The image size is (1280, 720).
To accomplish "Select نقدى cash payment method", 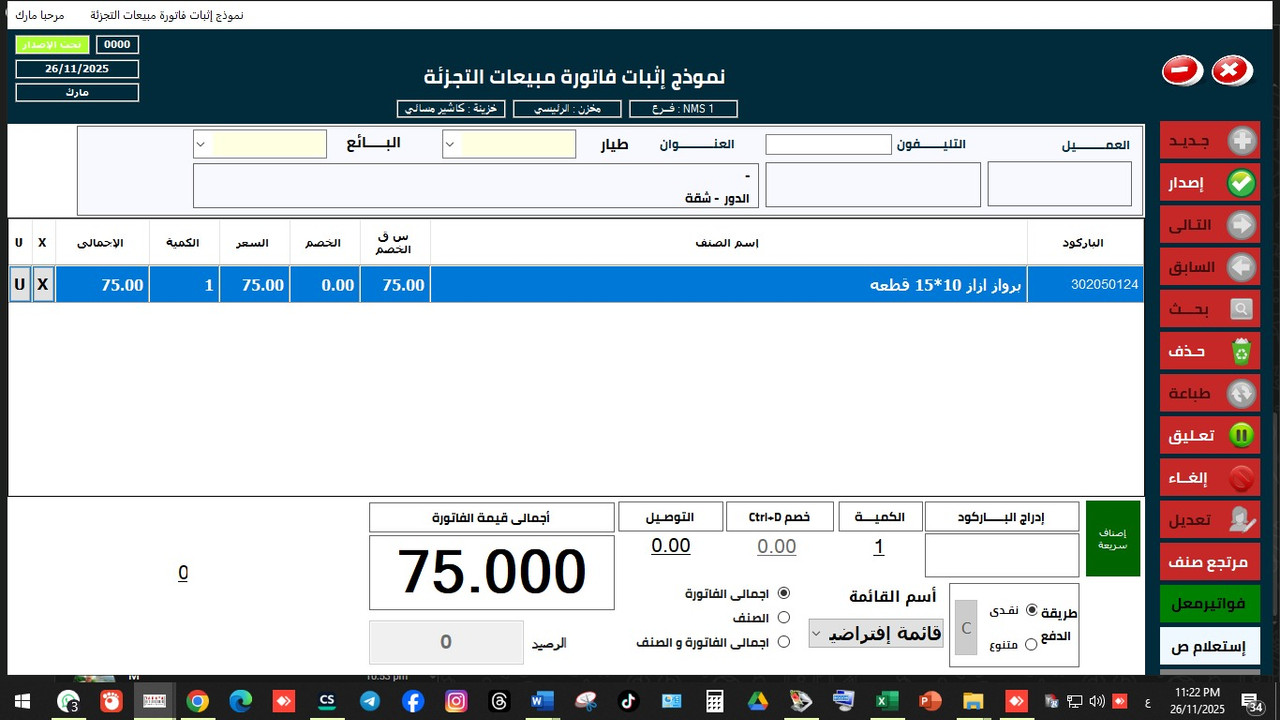I will (1032, 610).
